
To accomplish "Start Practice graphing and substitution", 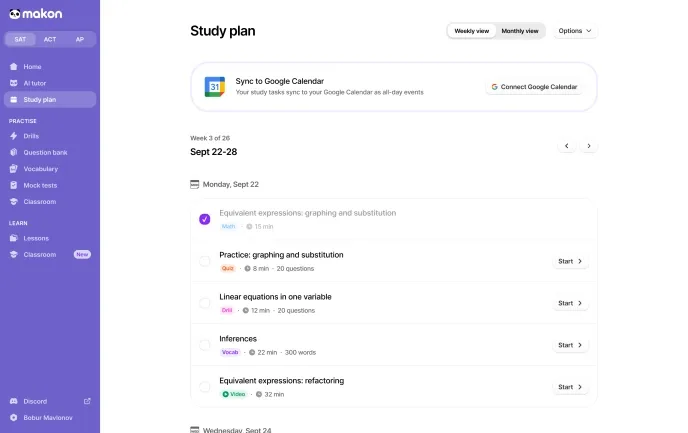I will 570,261.
